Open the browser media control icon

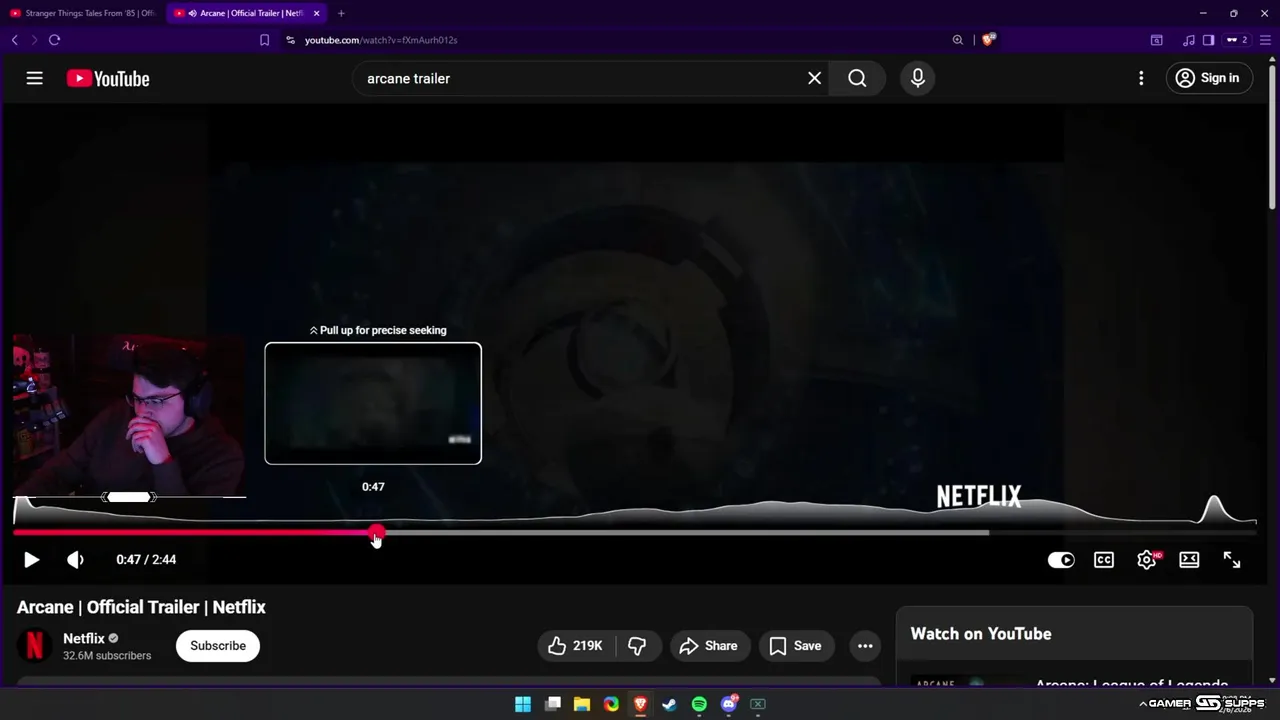(1188, 40)
